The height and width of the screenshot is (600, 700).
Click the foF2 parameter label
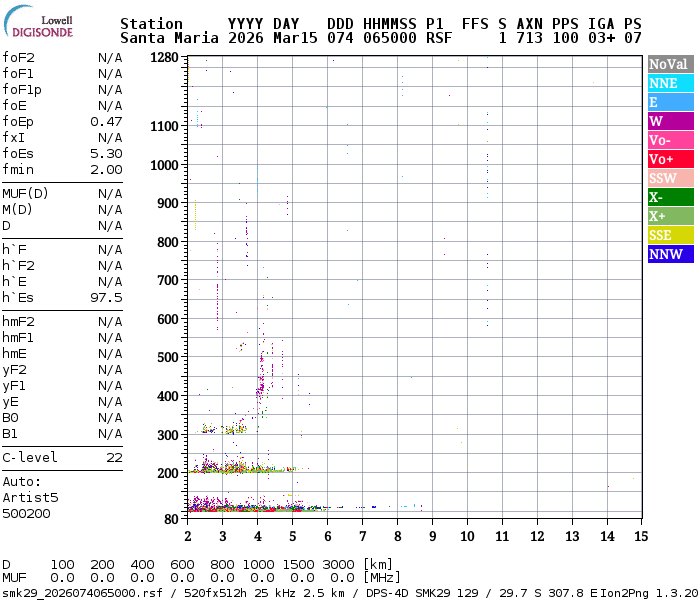pos(18,58)
